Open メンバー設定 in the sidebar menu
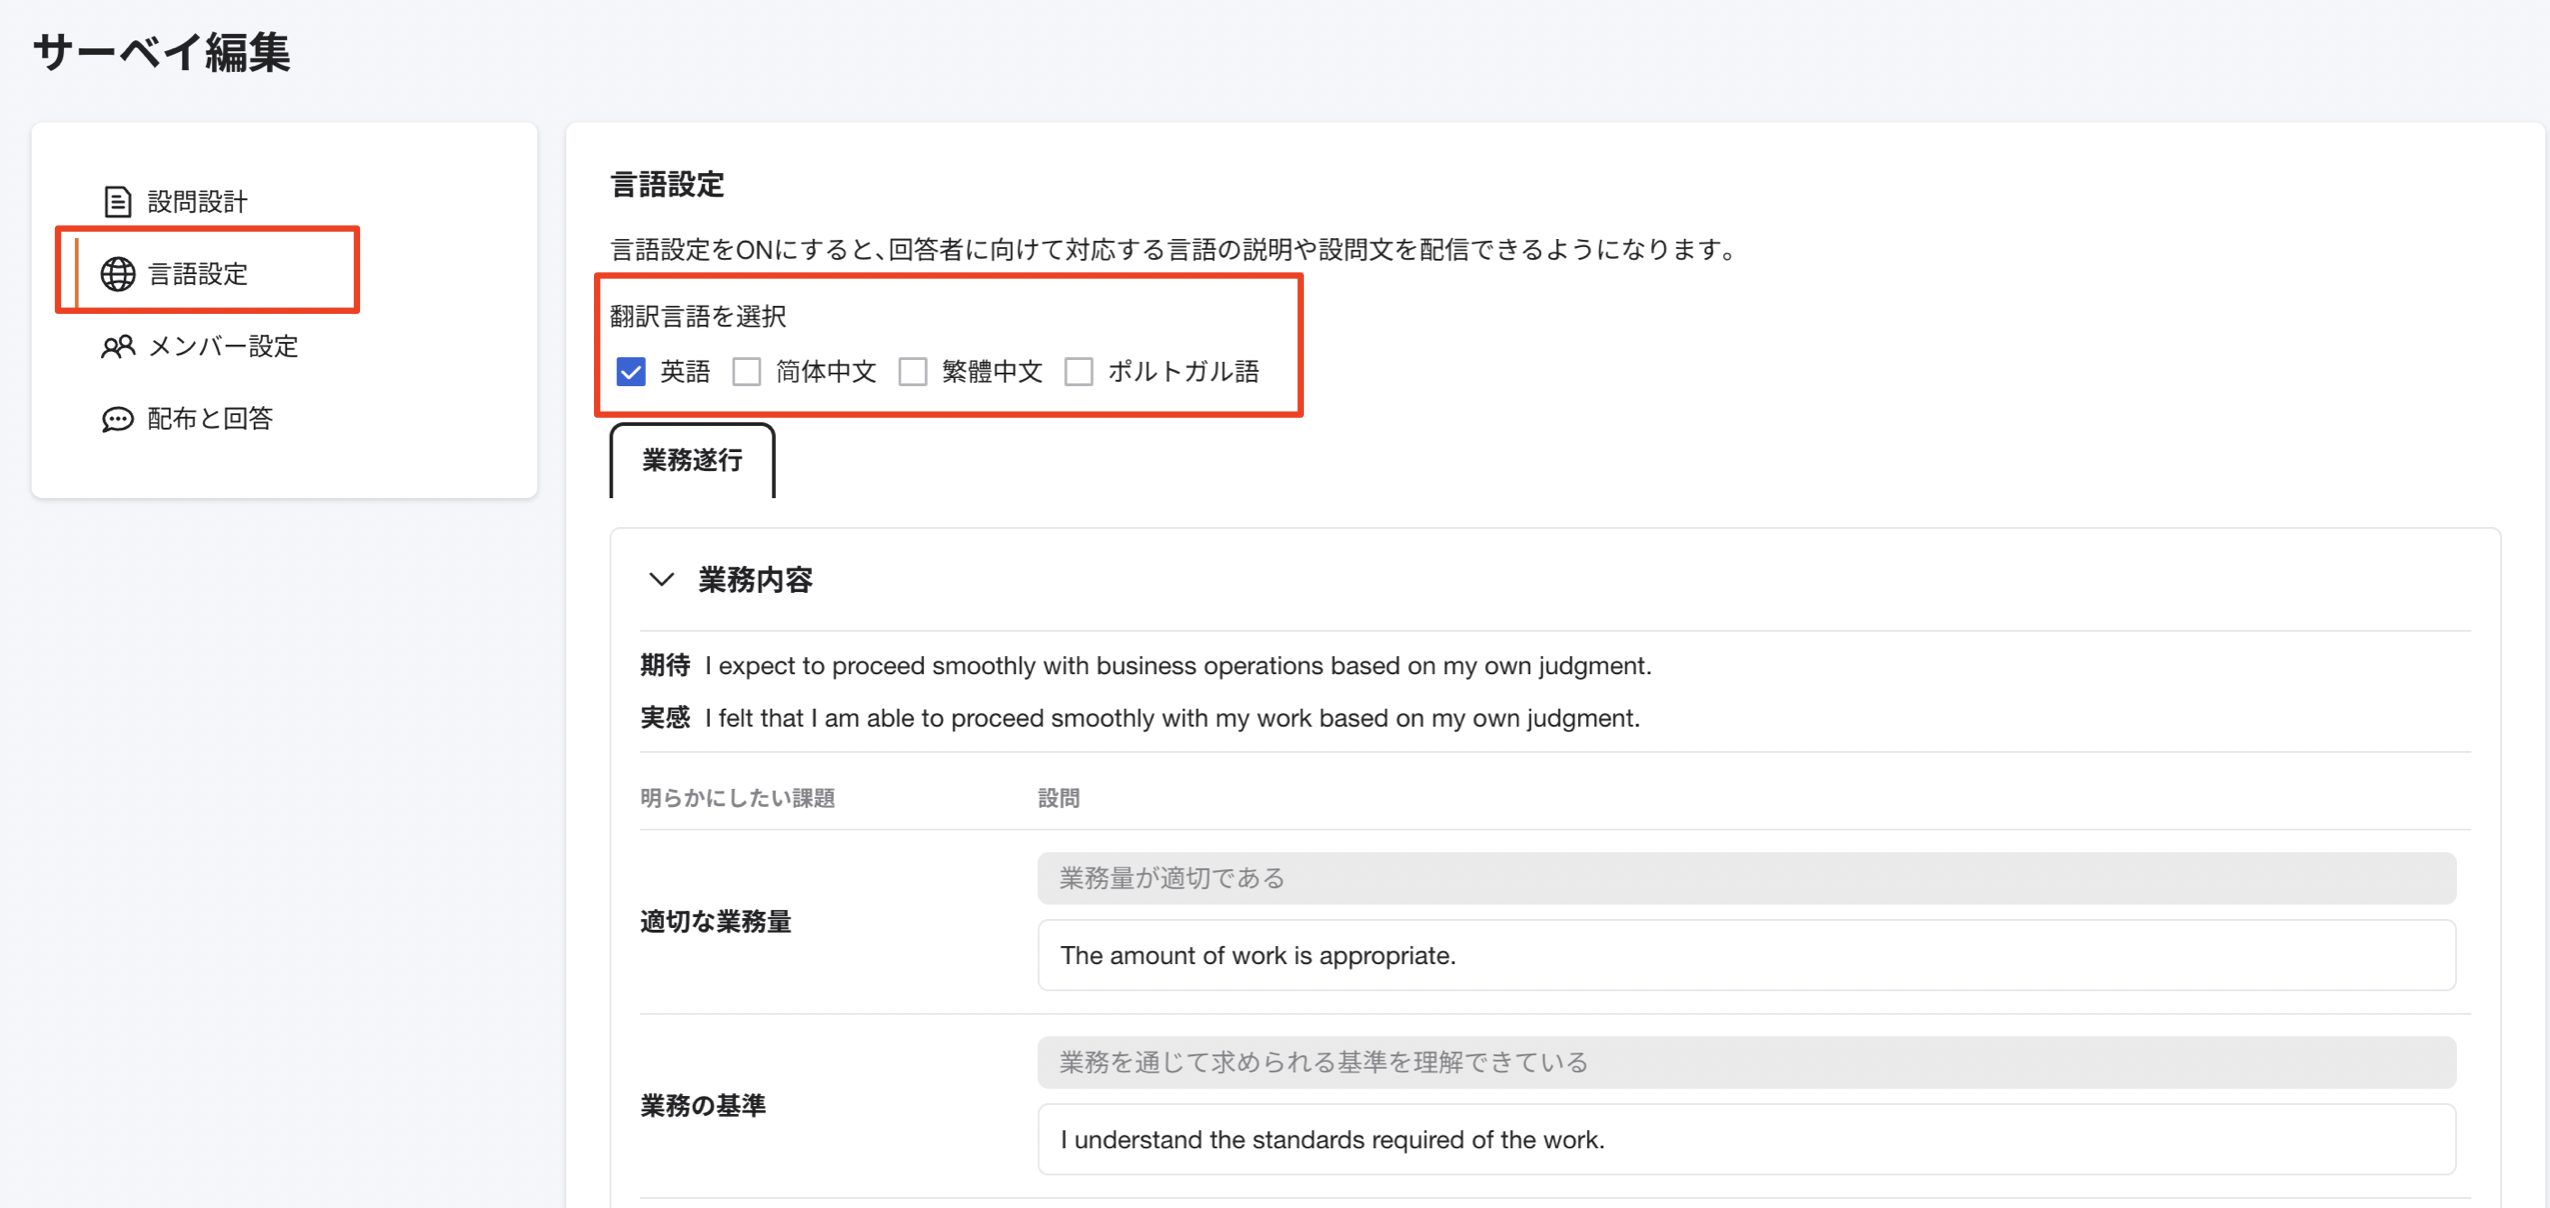2550x1208 pixels. (222, 346)
